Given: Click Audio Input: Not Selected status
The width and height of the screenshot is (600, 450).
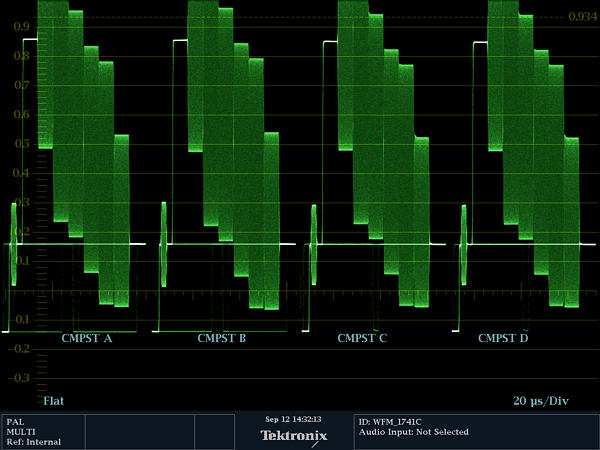Looking at the screenshot, I should click(x=412, y=432).
